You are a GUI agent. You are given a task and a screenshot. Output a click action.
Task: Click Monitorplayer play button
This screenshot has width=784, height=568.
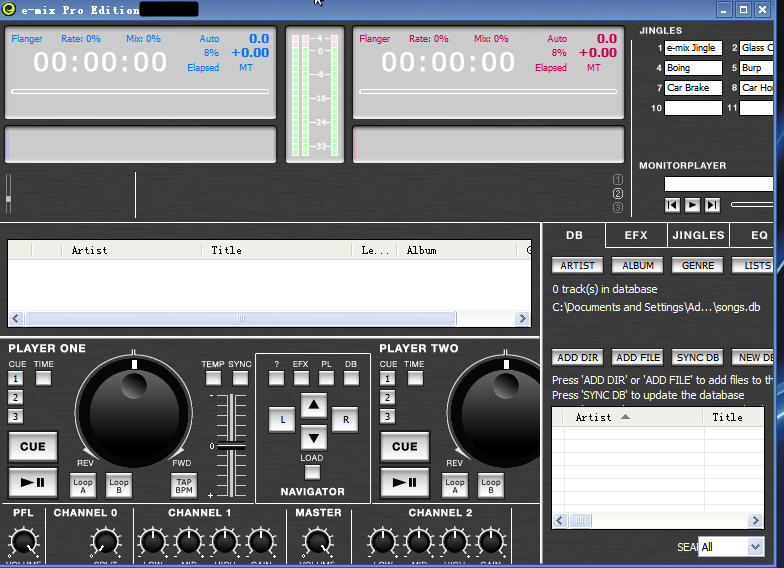692,205
